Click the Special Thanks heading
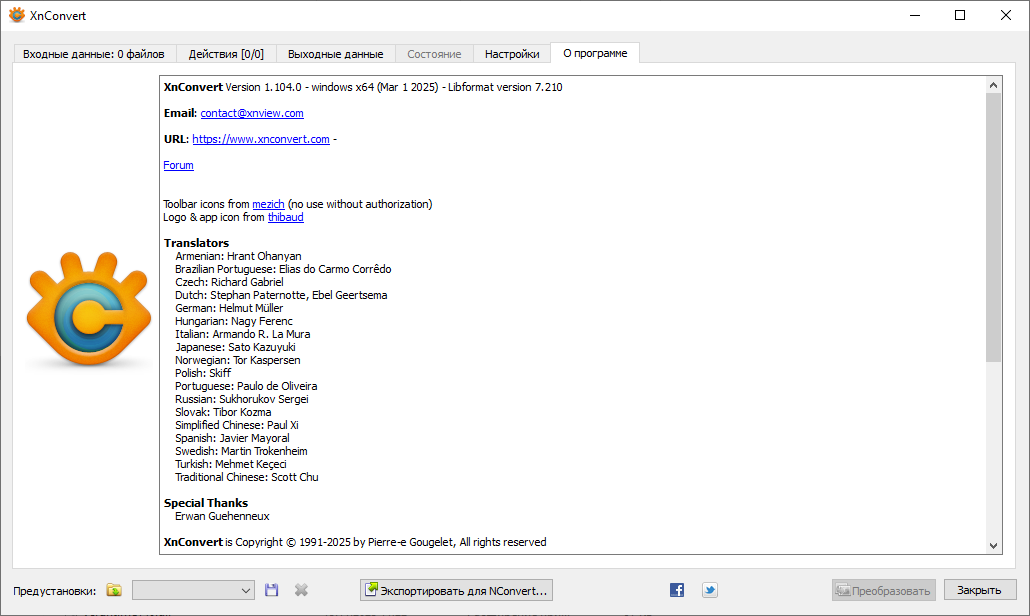1030x616 pixels. point(206,503)
